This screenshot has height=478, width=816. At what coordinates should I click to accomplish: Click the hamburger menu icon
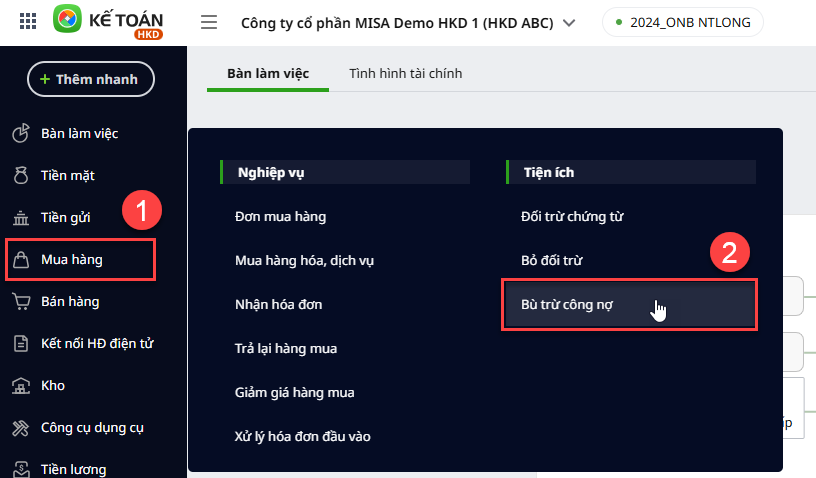coord(209,22)
